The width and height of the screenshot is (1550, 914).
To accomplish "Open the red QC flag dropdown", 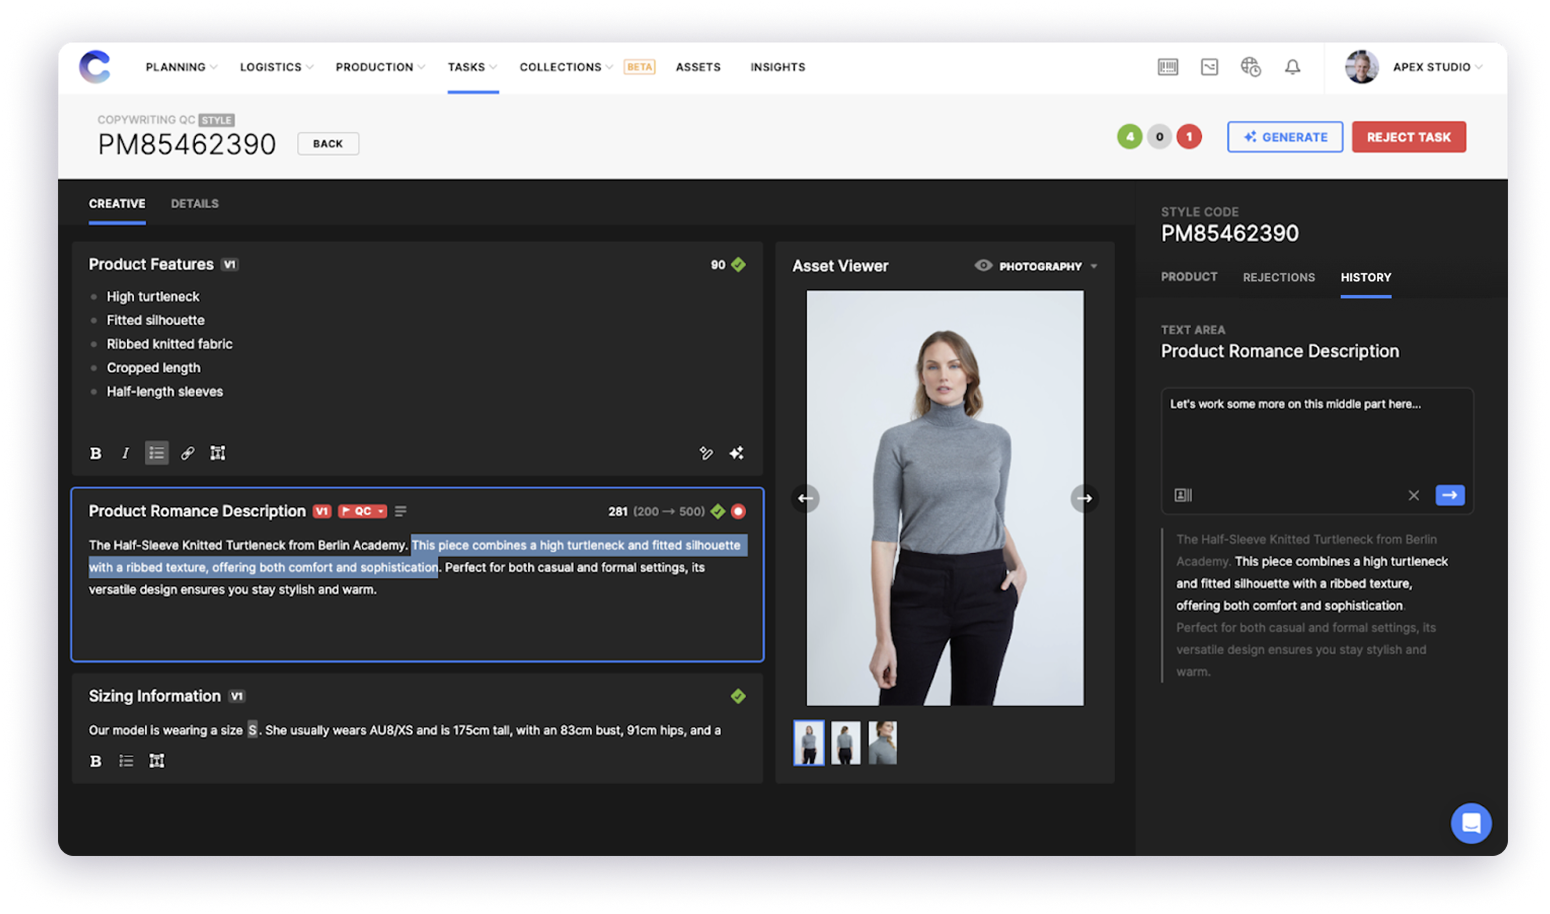I will click(x=362, y=511).
